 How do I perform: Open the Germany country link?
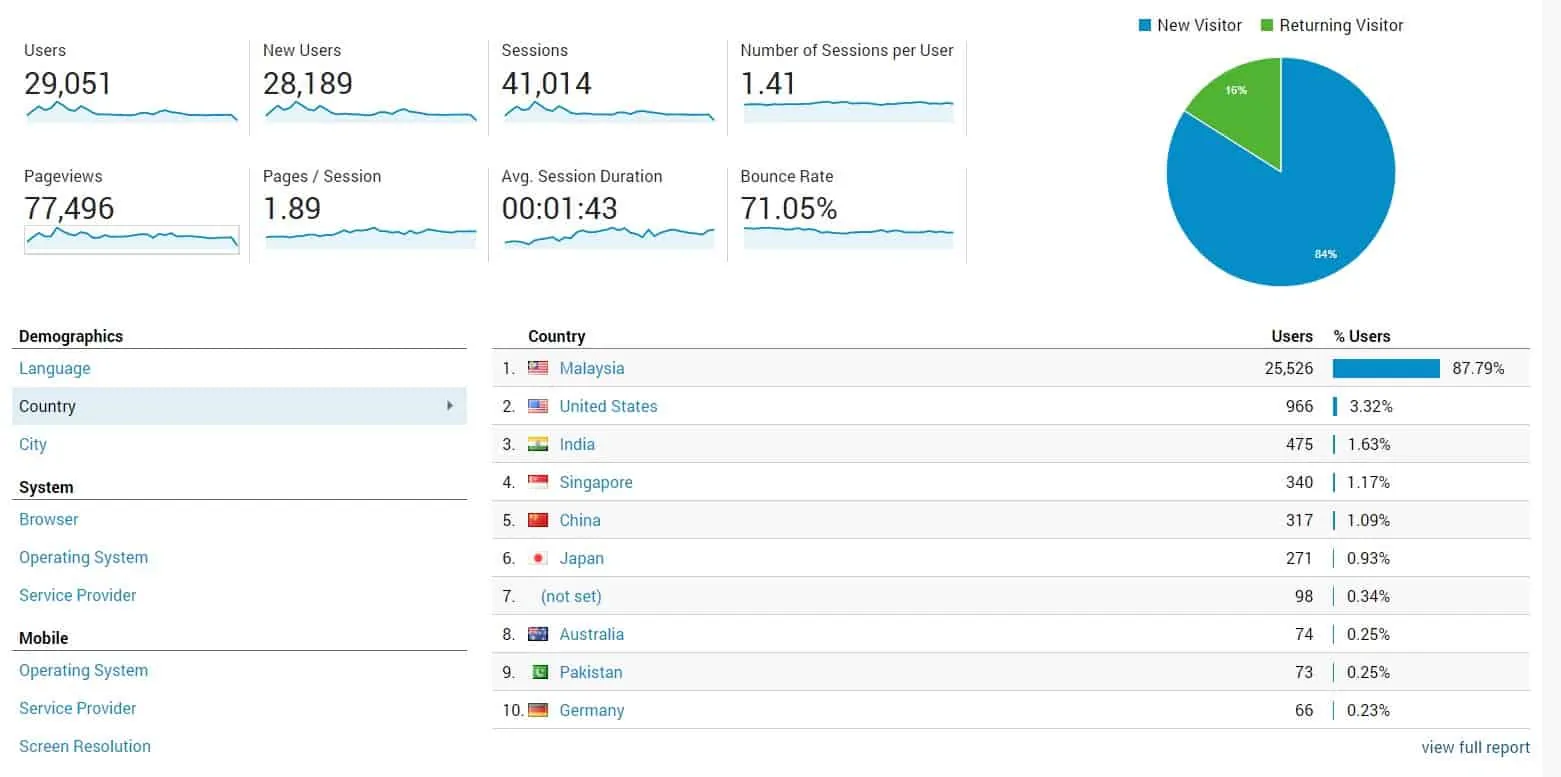click(x=592, y=710)
